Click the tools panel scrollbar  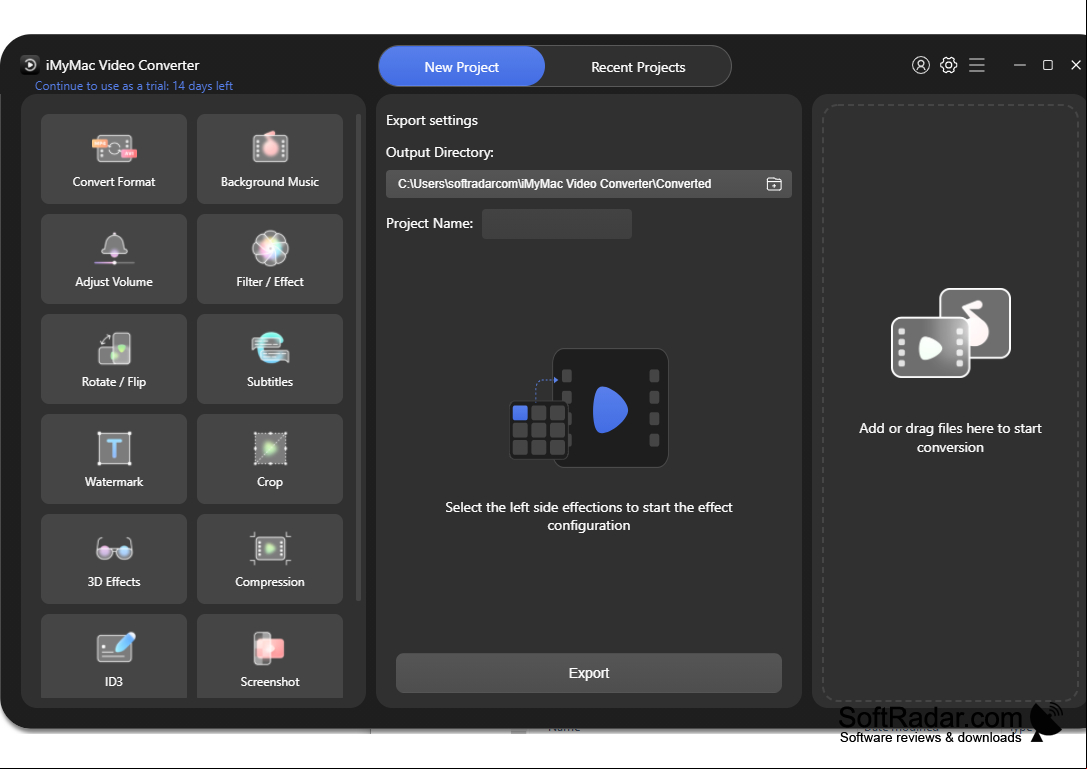pyautogui.click(x=358, y=357)
